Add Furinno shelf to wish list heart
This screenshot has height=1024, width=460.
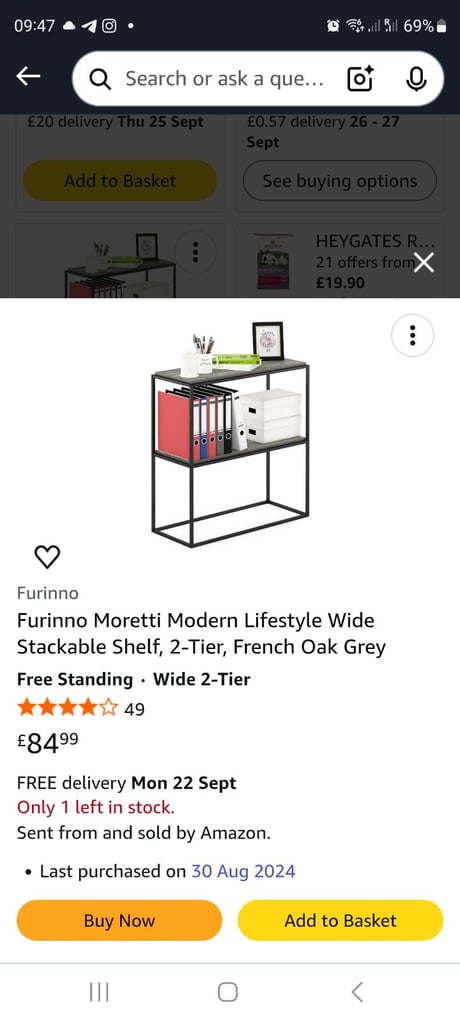point(46,556)
